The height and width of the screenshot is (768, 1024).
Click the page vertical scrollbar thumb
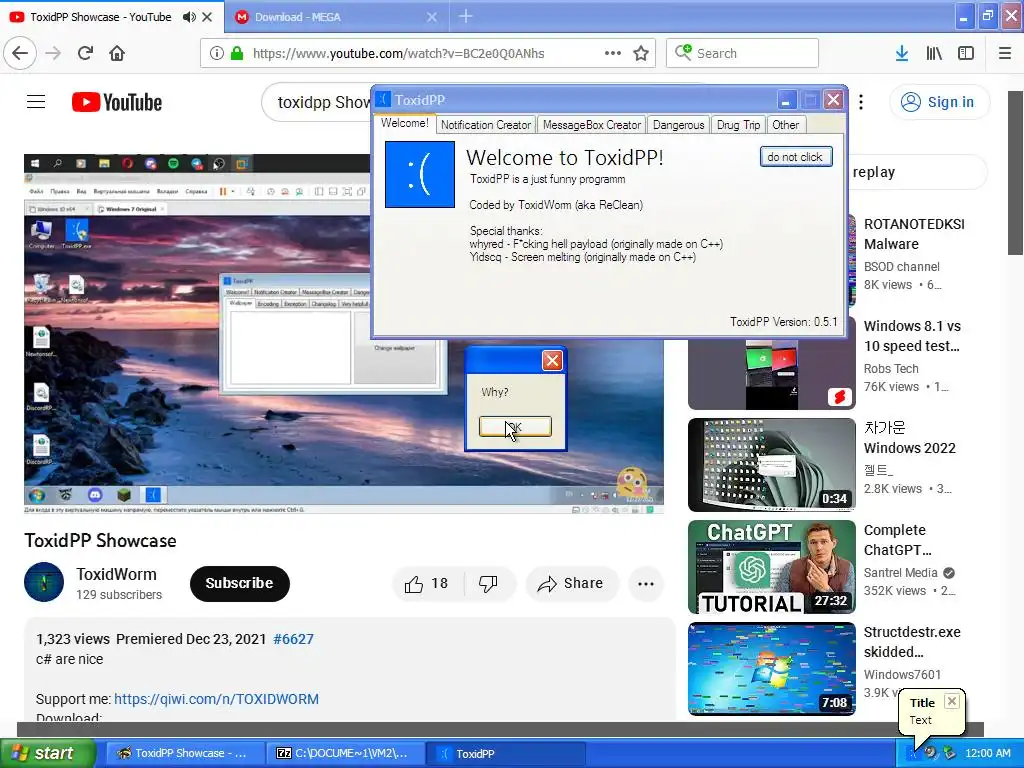(1015, 173)
